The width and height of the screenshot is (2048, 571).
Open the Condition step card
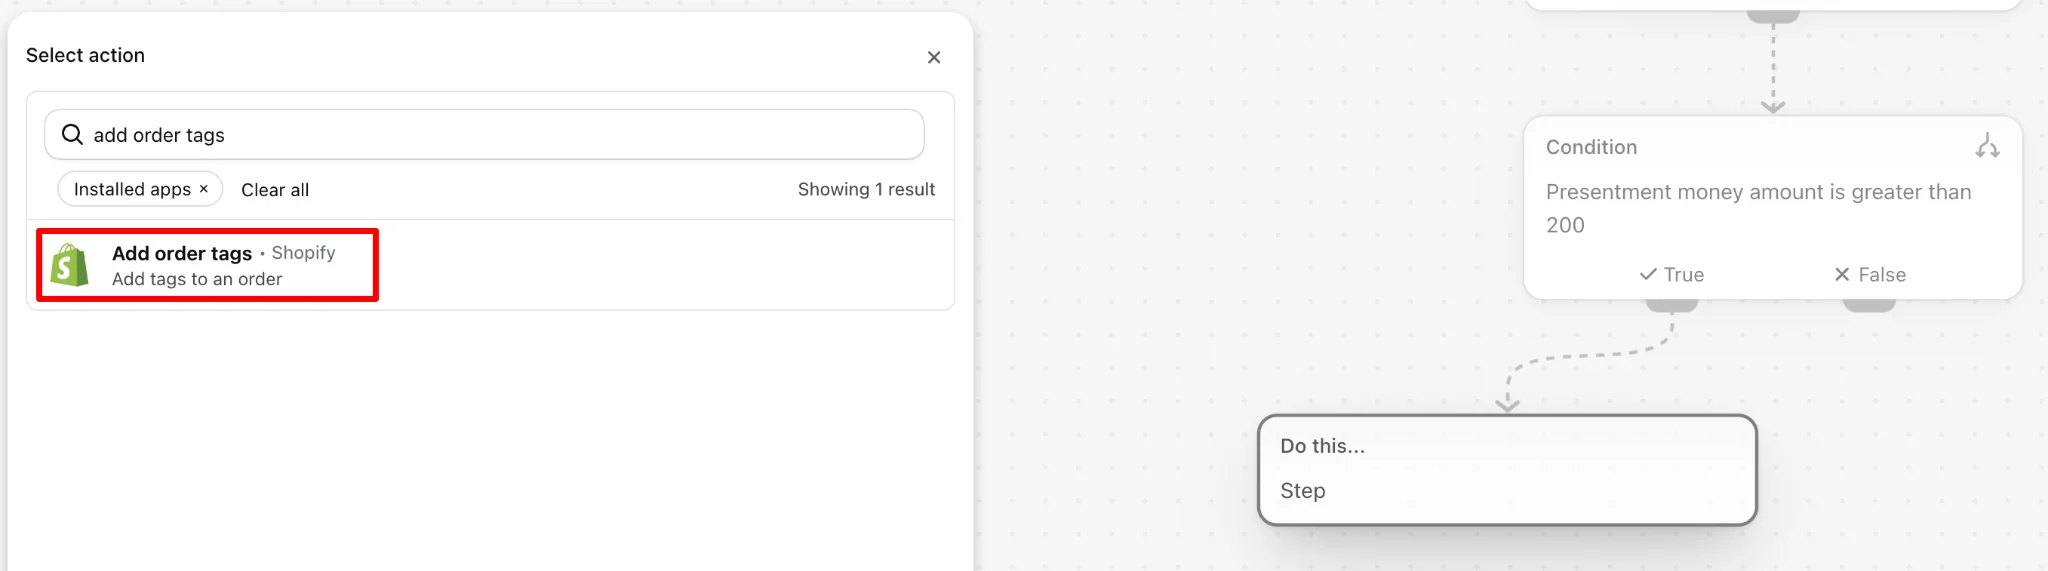click(1773, 207)
